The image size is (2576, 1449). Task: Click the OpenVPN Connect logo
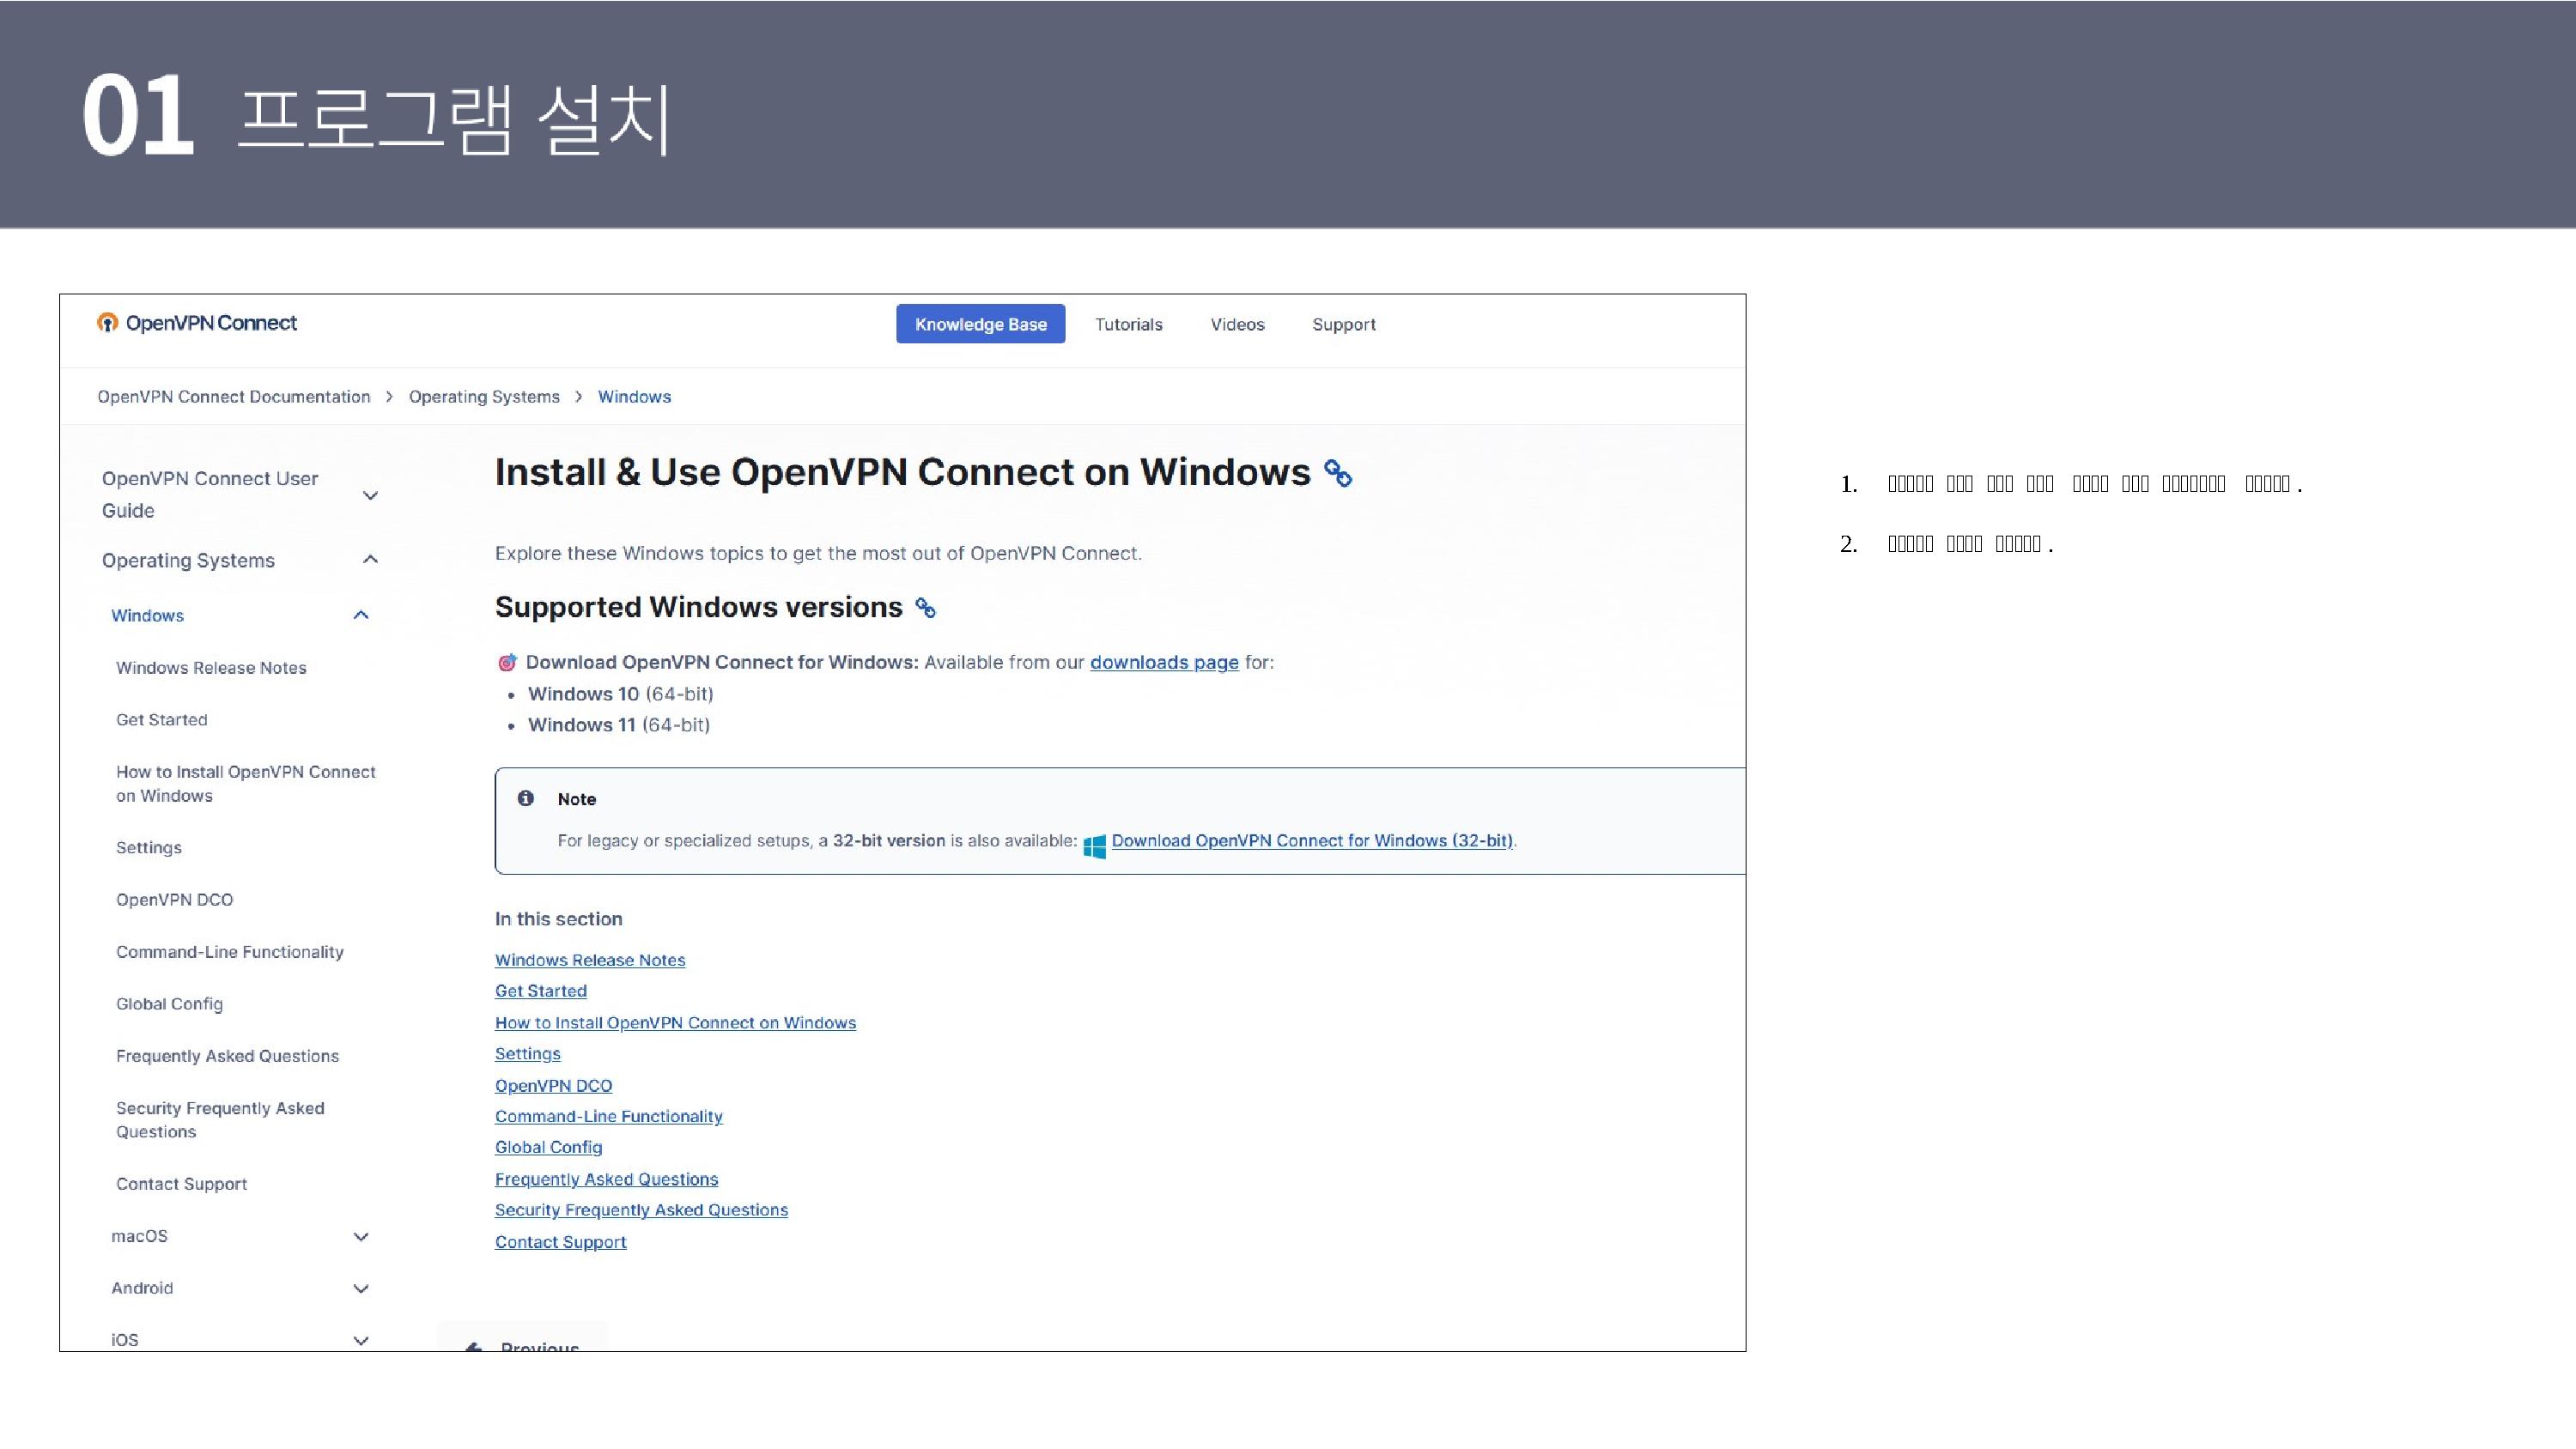coord(197,323)
